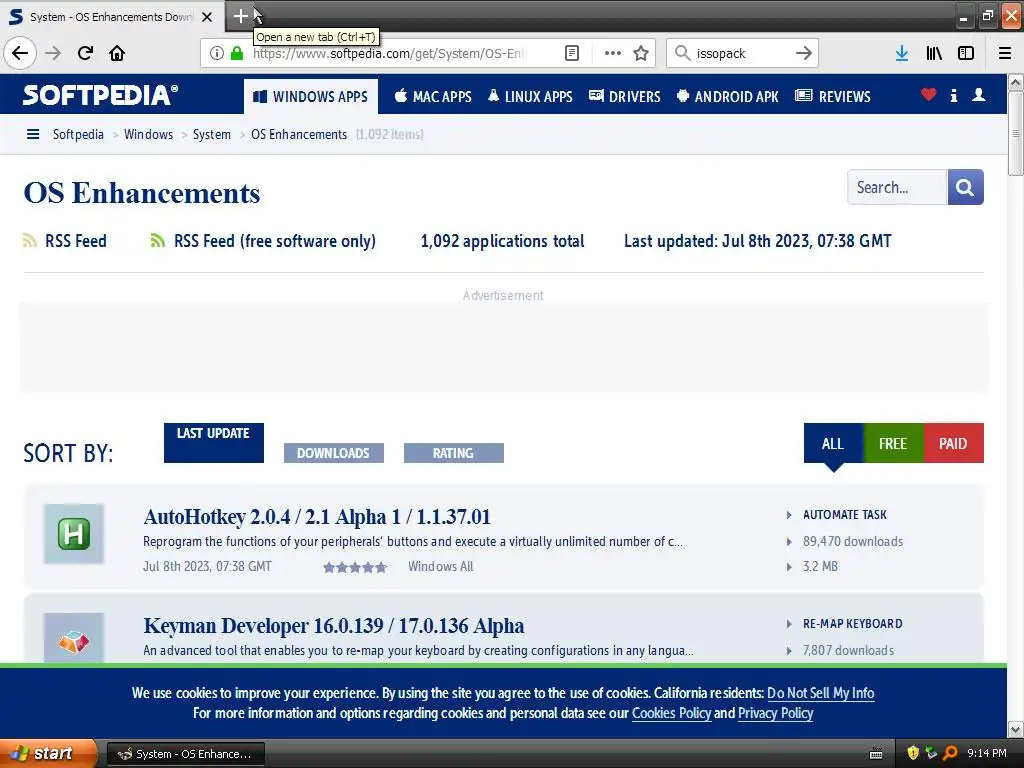
Task: Click the red heart favorites icon
Action: pos(929,95)
